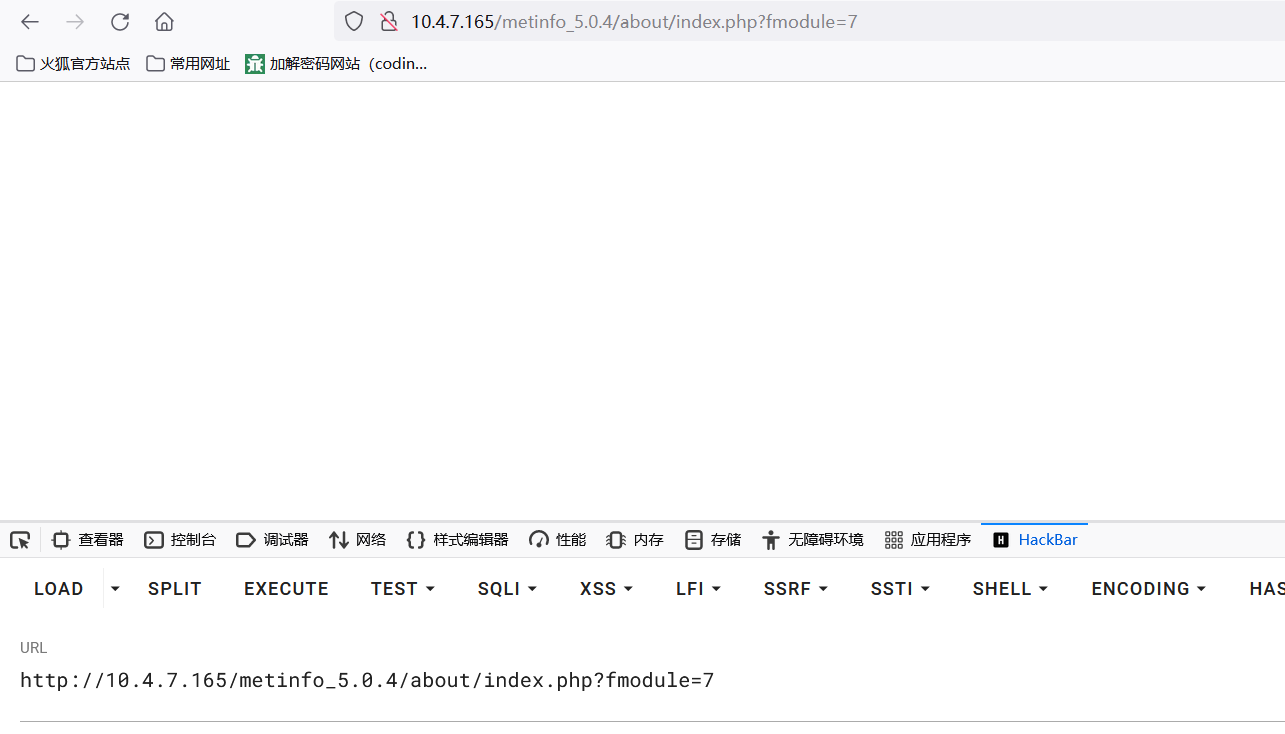1285x734 pixels.
Task: Switch to the 无障碍环境 accessibility tab
Action: pos(812,540)
